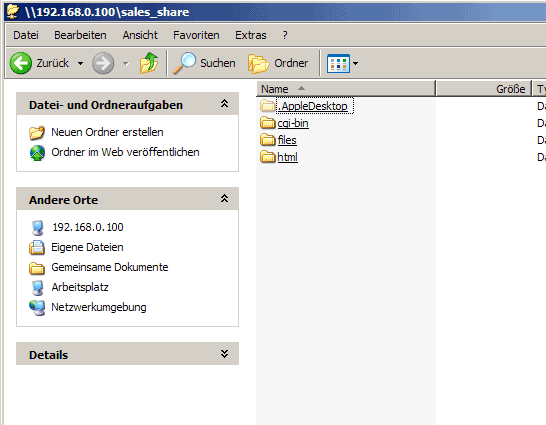The width and height of the screenshot is (546, 425).
Task: Open Eigene Dateien link
Action: tap(87, 247)
